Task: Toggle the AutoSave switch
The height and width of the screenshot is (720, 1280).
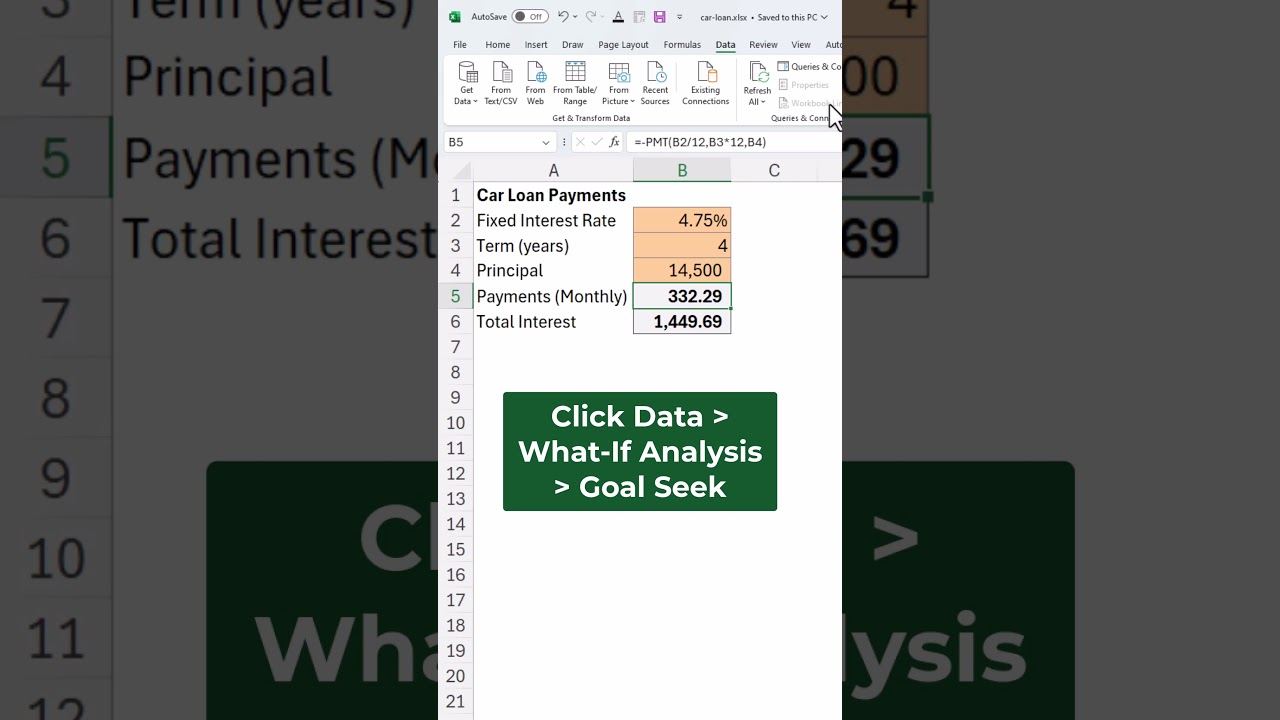Action: click(x=529, y=17)
